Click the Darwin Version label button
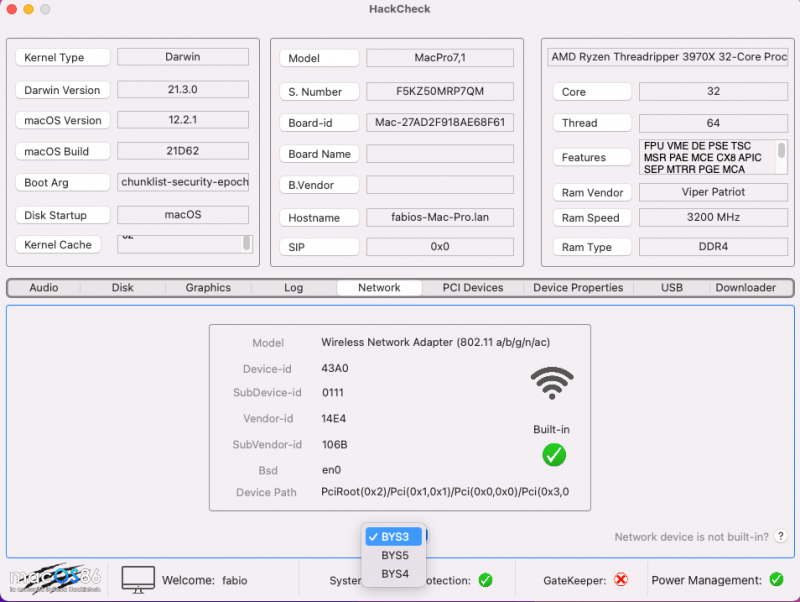This screenshot has width=800, height=602. click(63, 90)
